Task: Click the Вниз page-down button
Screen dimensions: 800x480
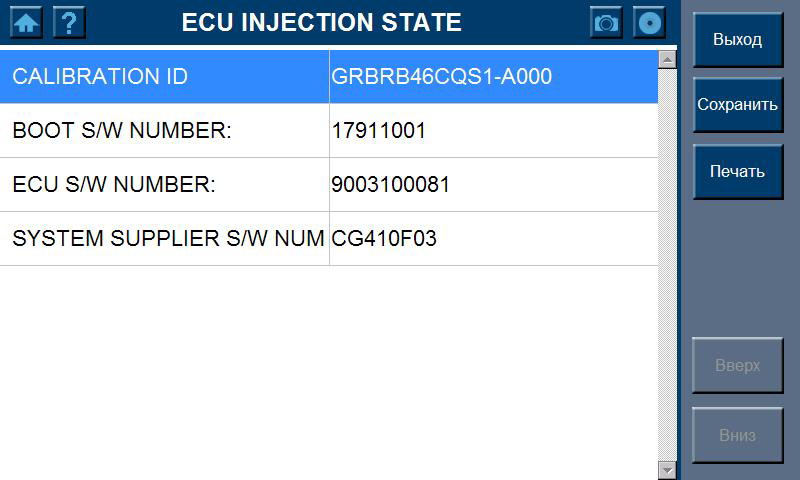Action: (x=738, y=435)
